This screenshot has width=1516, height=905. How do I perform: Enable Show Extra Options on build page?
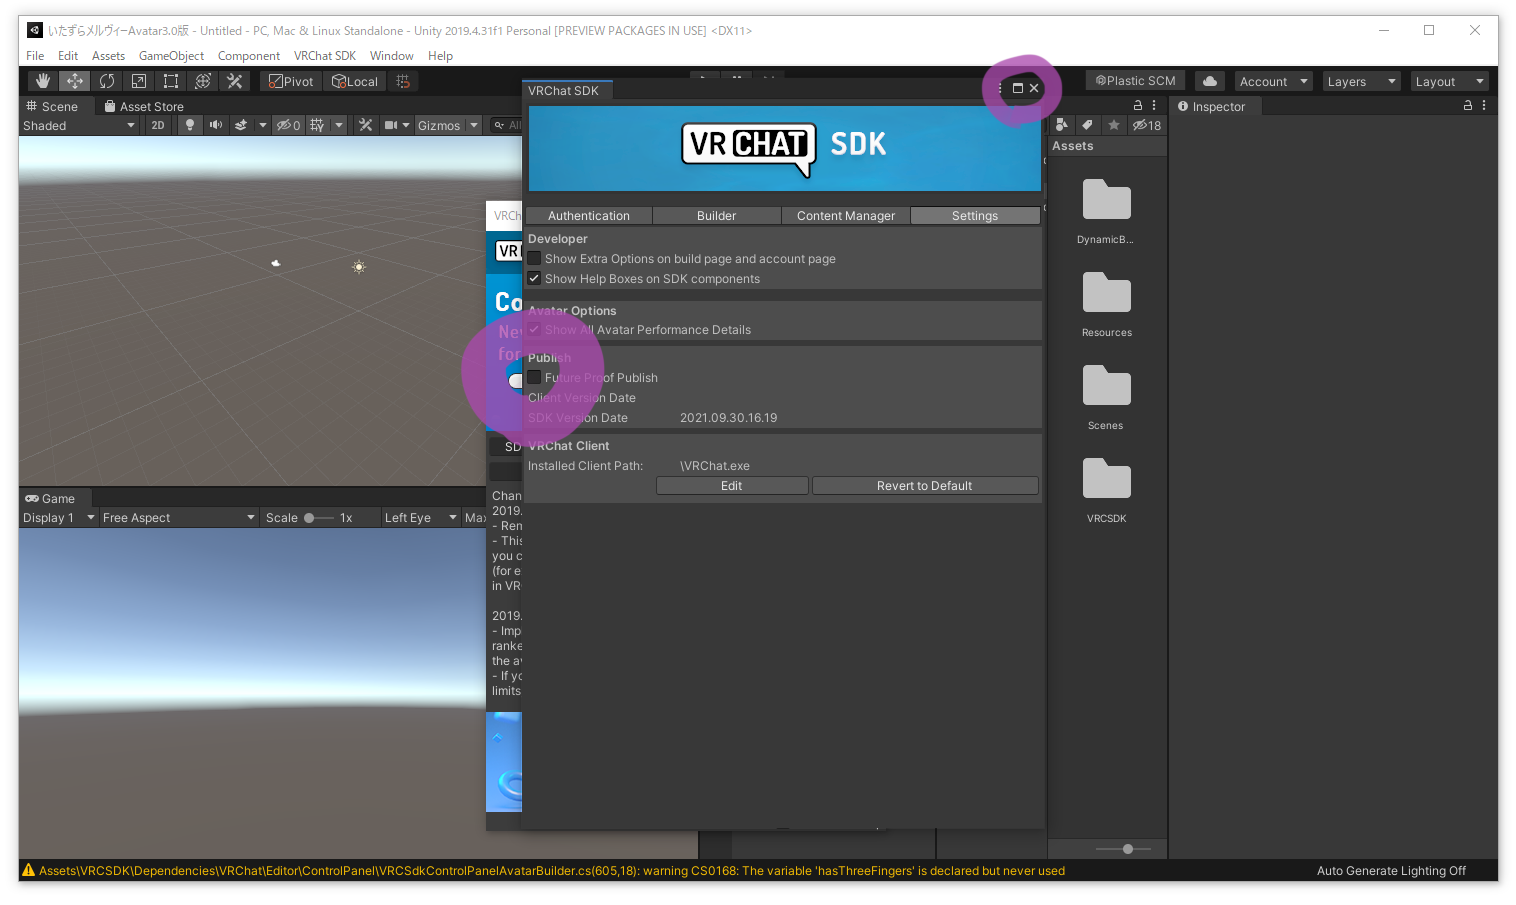pos(534,258)
